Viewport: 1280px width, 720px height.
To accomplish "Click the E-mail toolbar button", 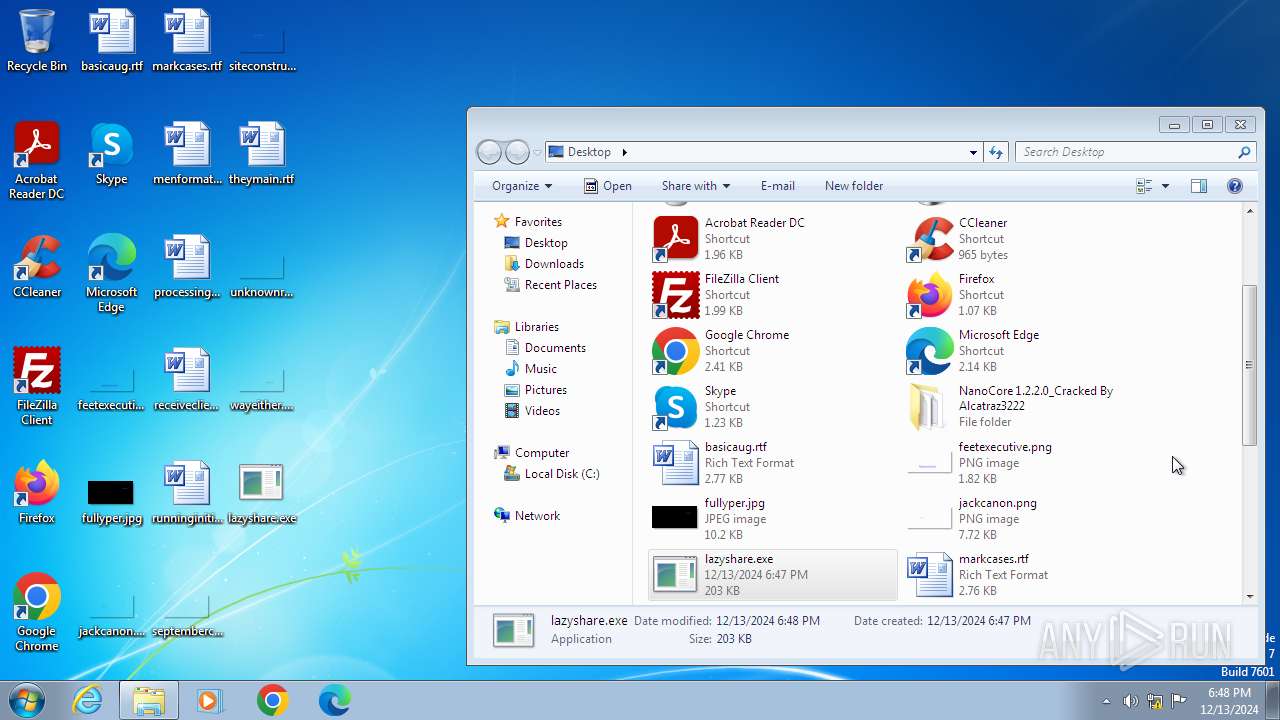I will point(777,186).
